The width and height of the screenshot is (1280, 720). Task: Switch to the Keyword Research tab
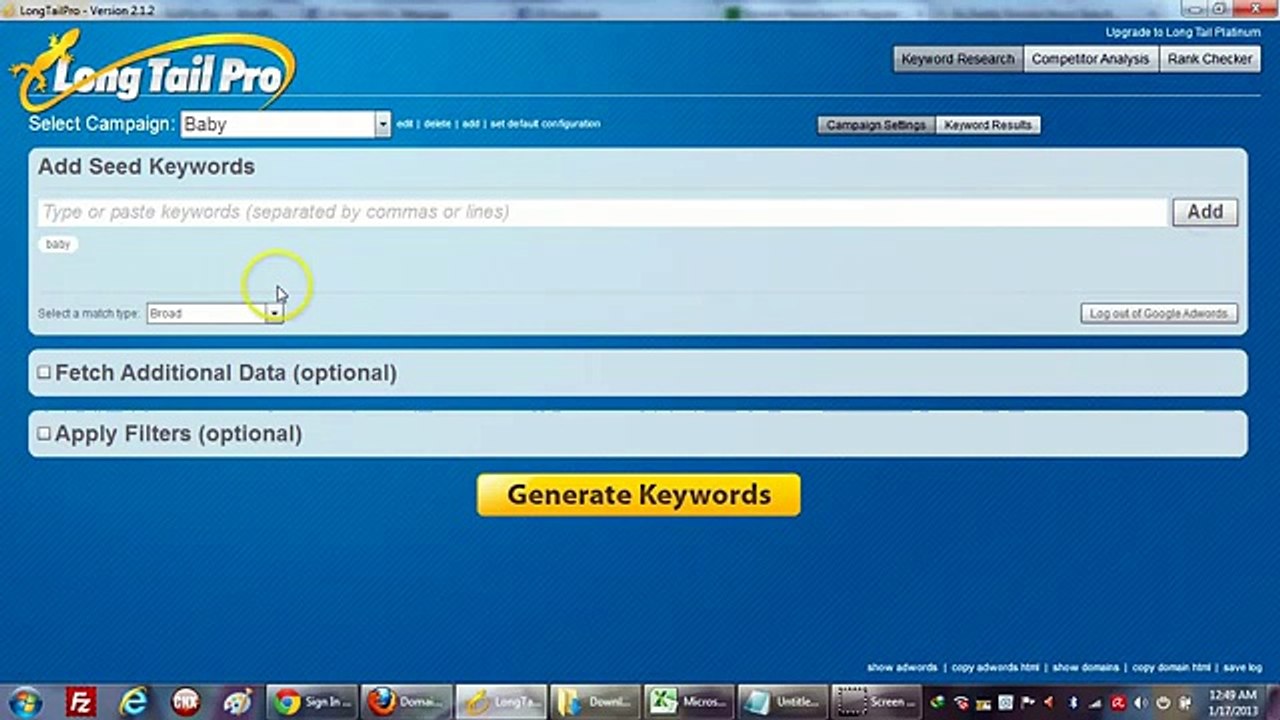[958, 59]
